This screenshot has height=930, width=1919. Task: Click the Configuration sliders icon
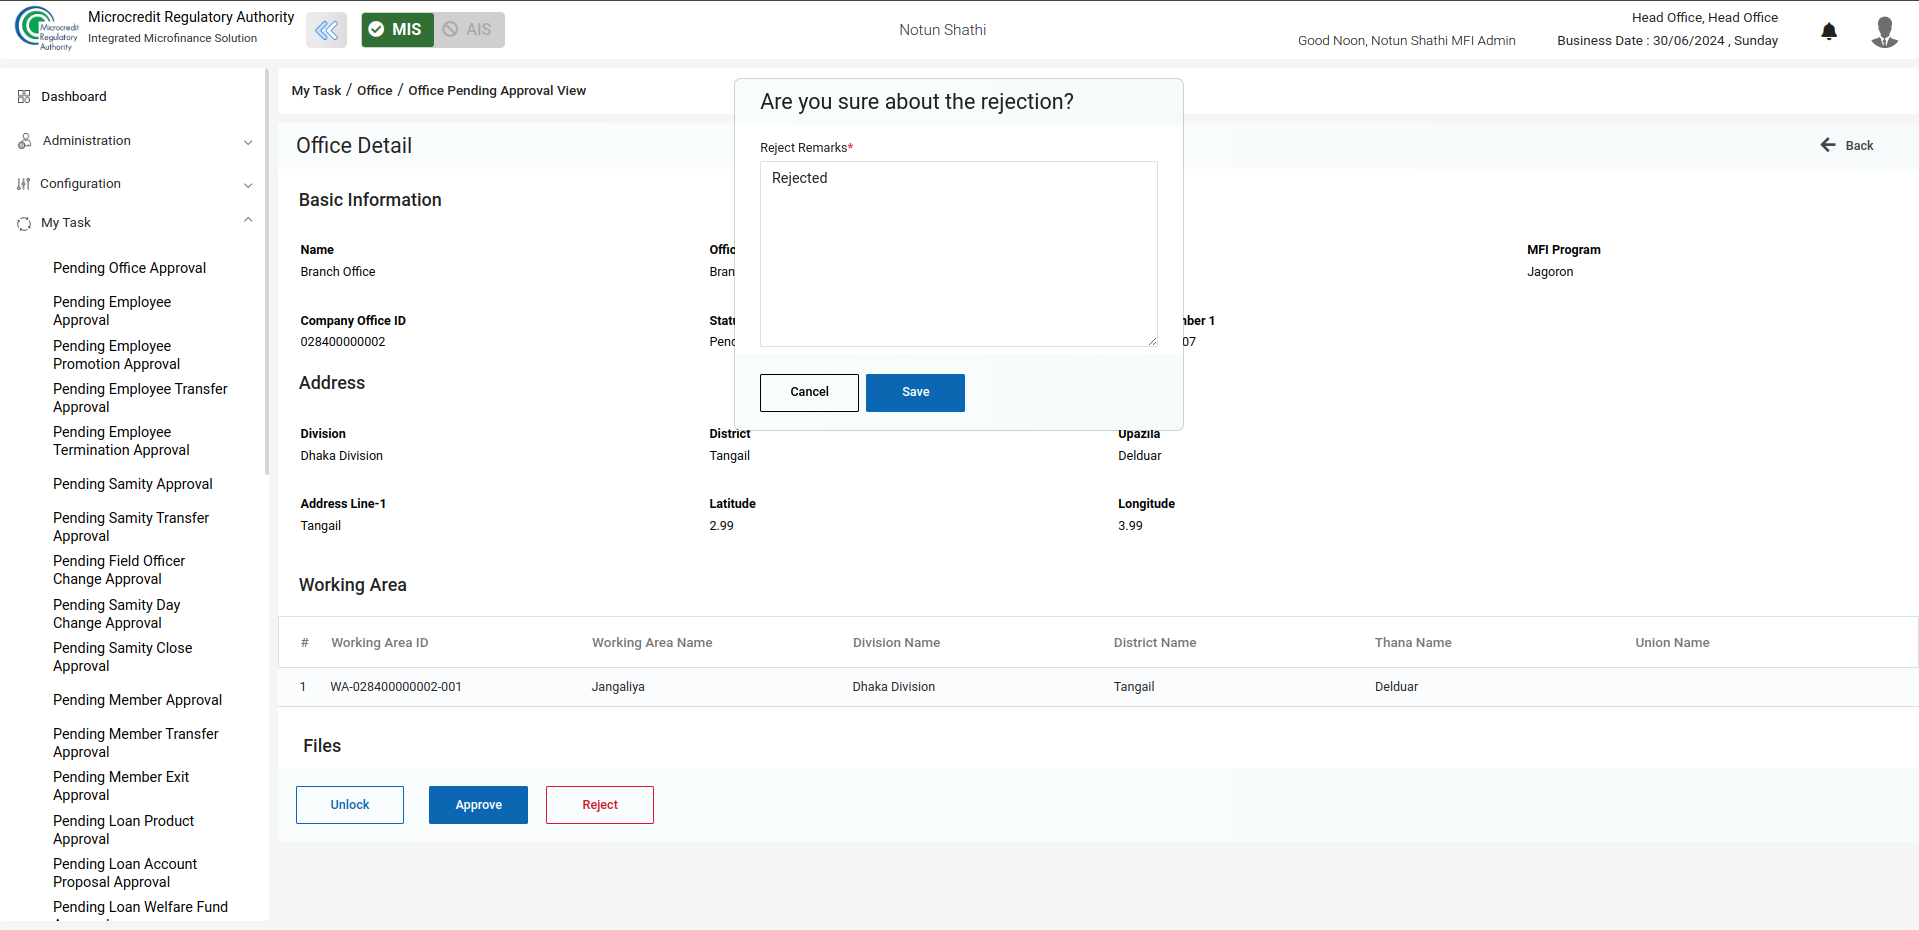click(24, 184)
